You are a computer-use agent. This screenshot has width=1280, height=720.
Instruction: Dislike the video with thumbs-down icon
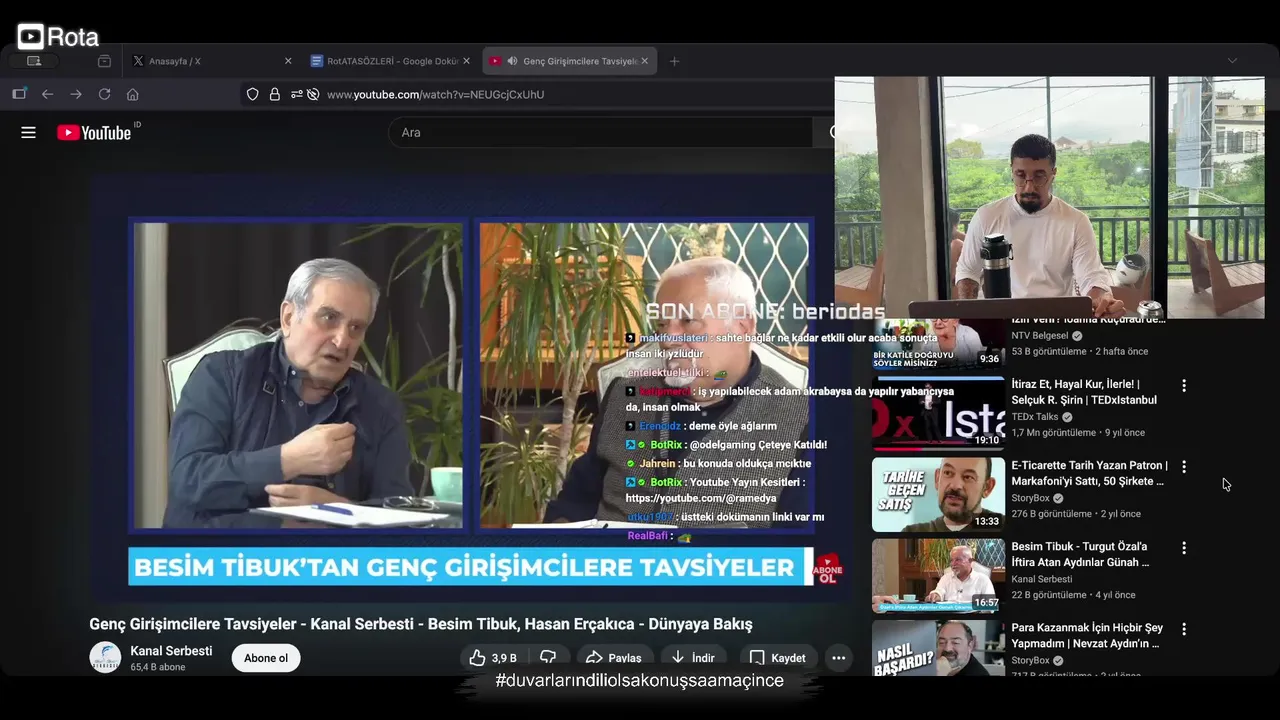pos(548,658)
